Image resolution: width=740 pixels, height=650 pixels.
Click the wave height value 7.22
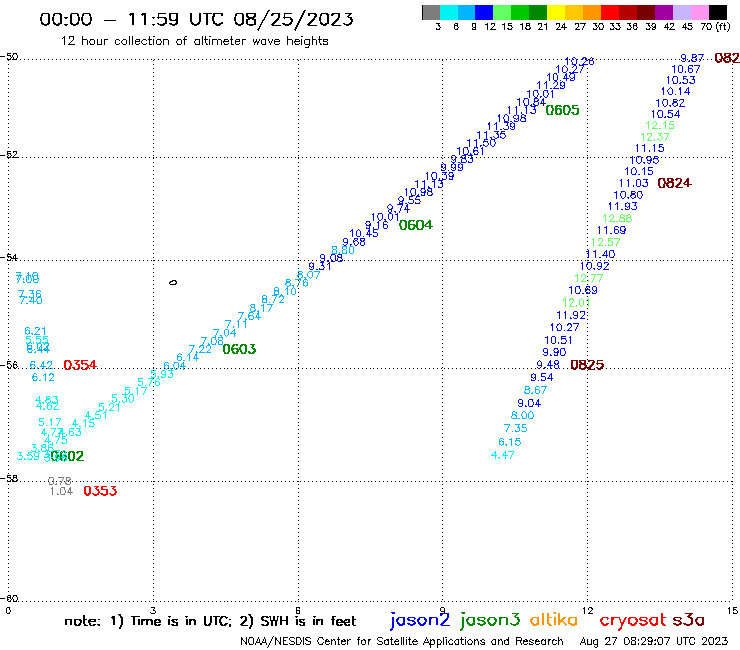pos(200,349)
